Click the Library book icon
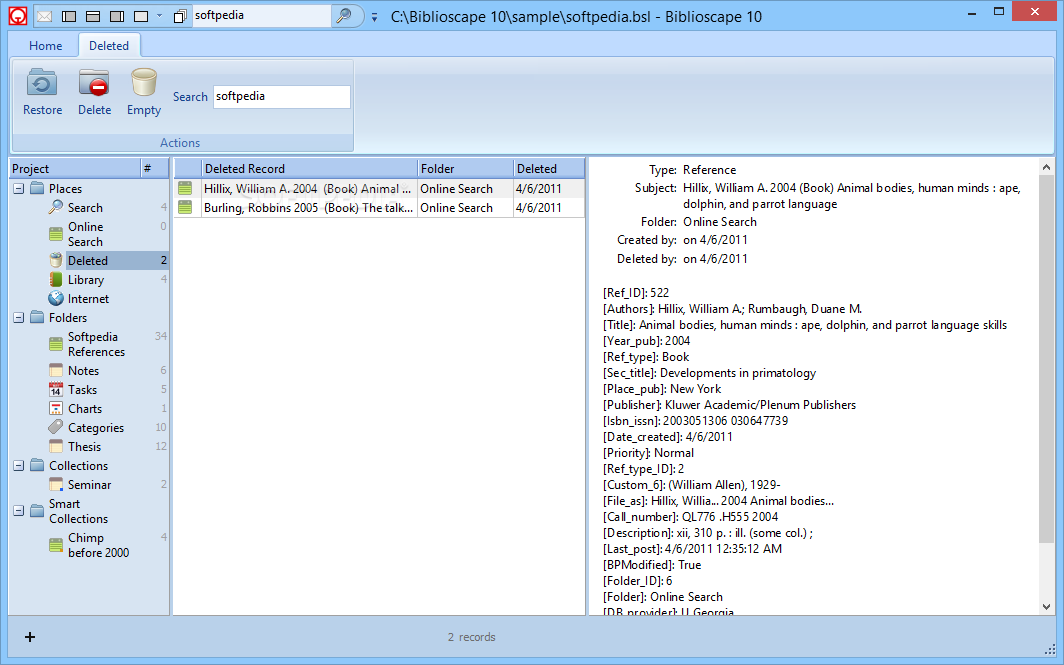Image resolution: width=1064 pixels, height=665 pixels. tap(56, 279)
